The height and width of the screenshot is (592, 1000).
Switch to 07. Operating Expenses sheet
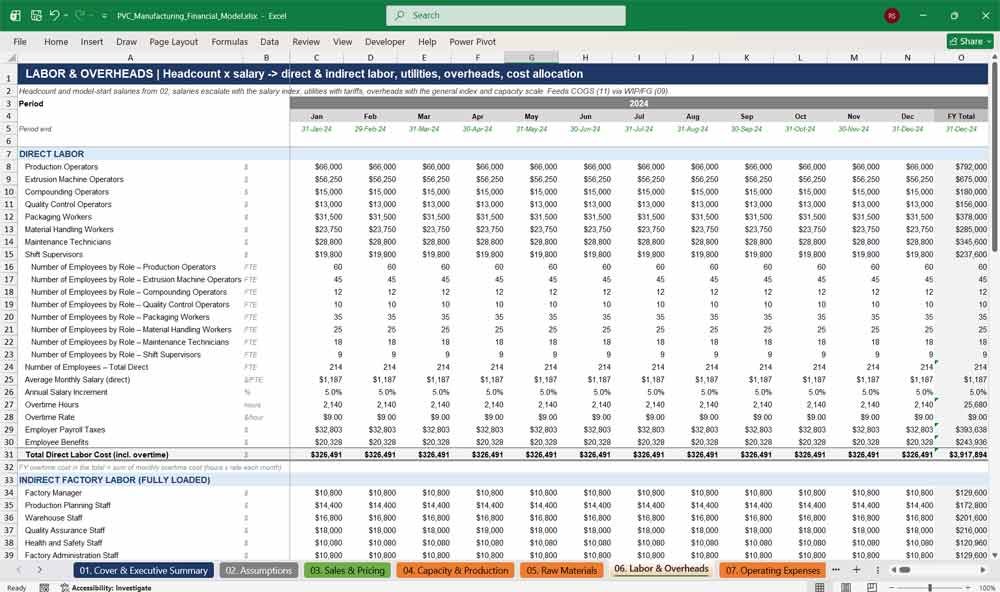coord(772,570)
